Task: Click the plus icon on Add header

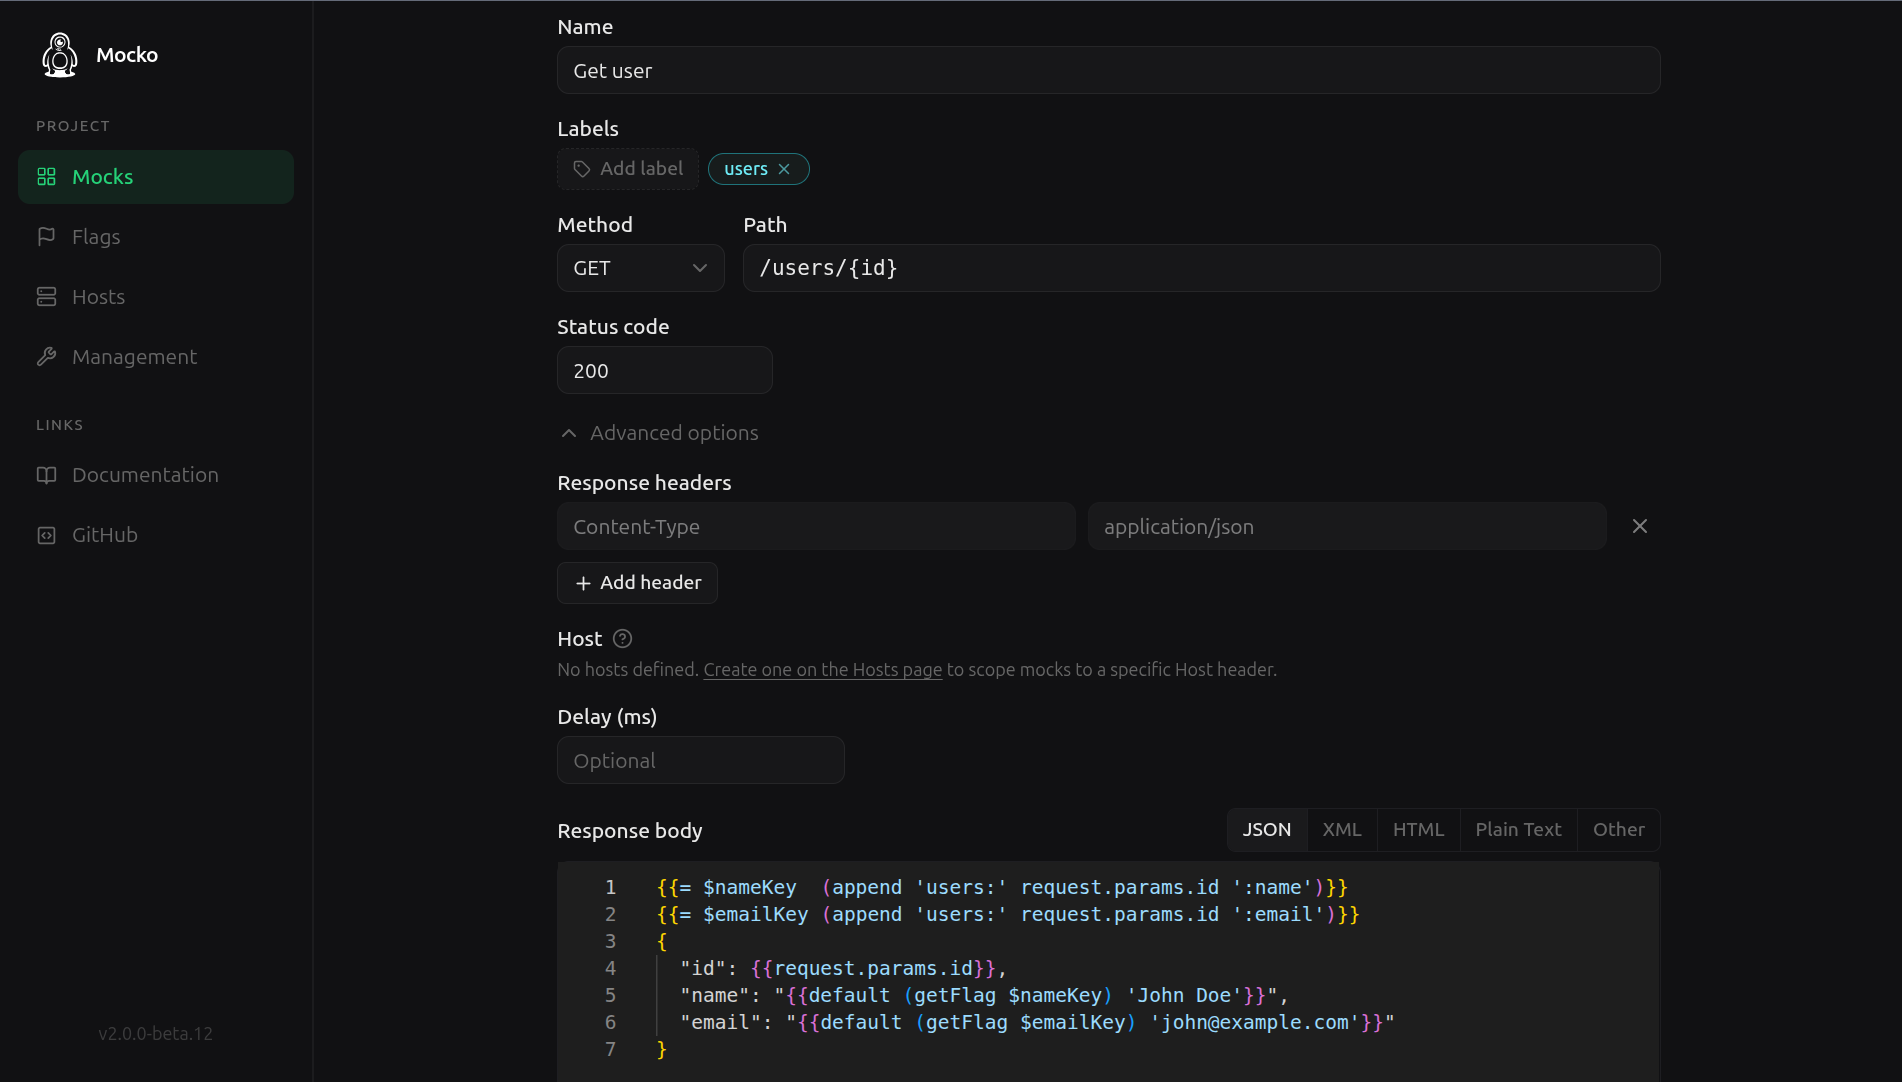Action: point(583,583)
